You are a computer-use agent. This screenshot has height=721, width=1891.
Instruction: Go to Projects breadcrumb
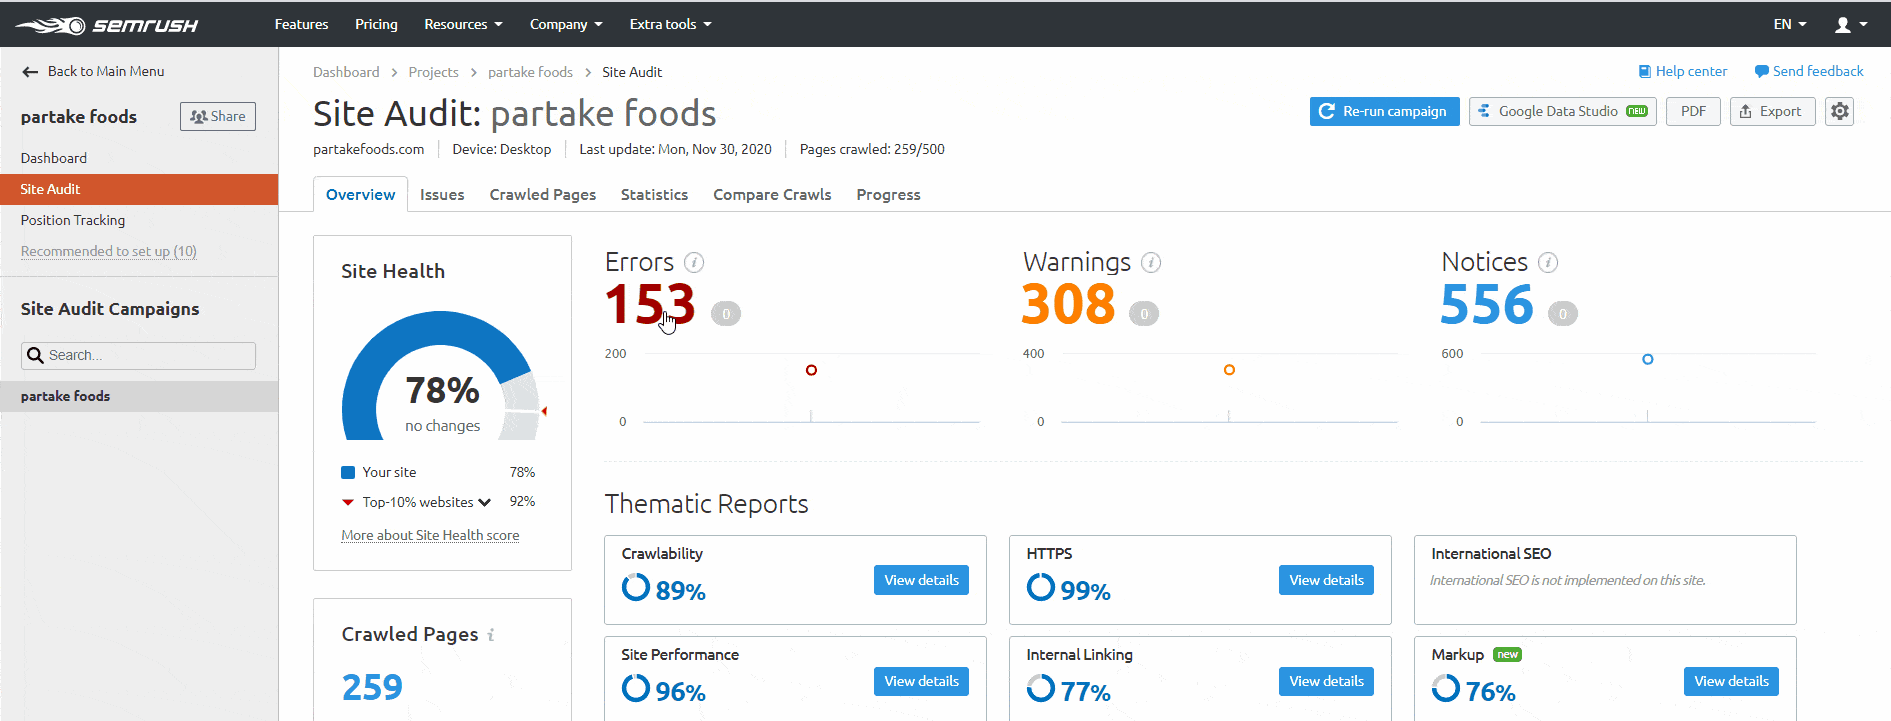click(x=433, y=72)
